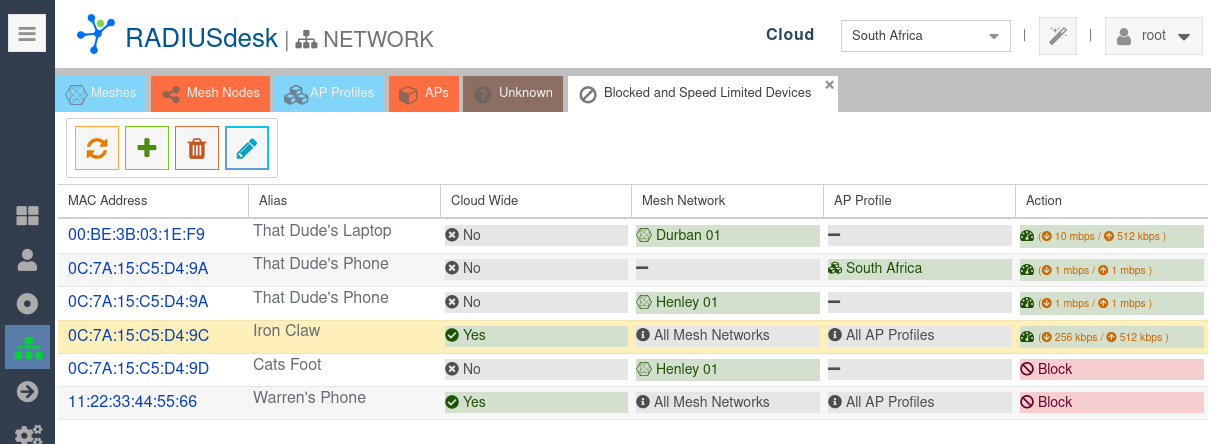Open the dashboard tiles sidebar icon
The image size is (1211, 444).
coord(27,216)
